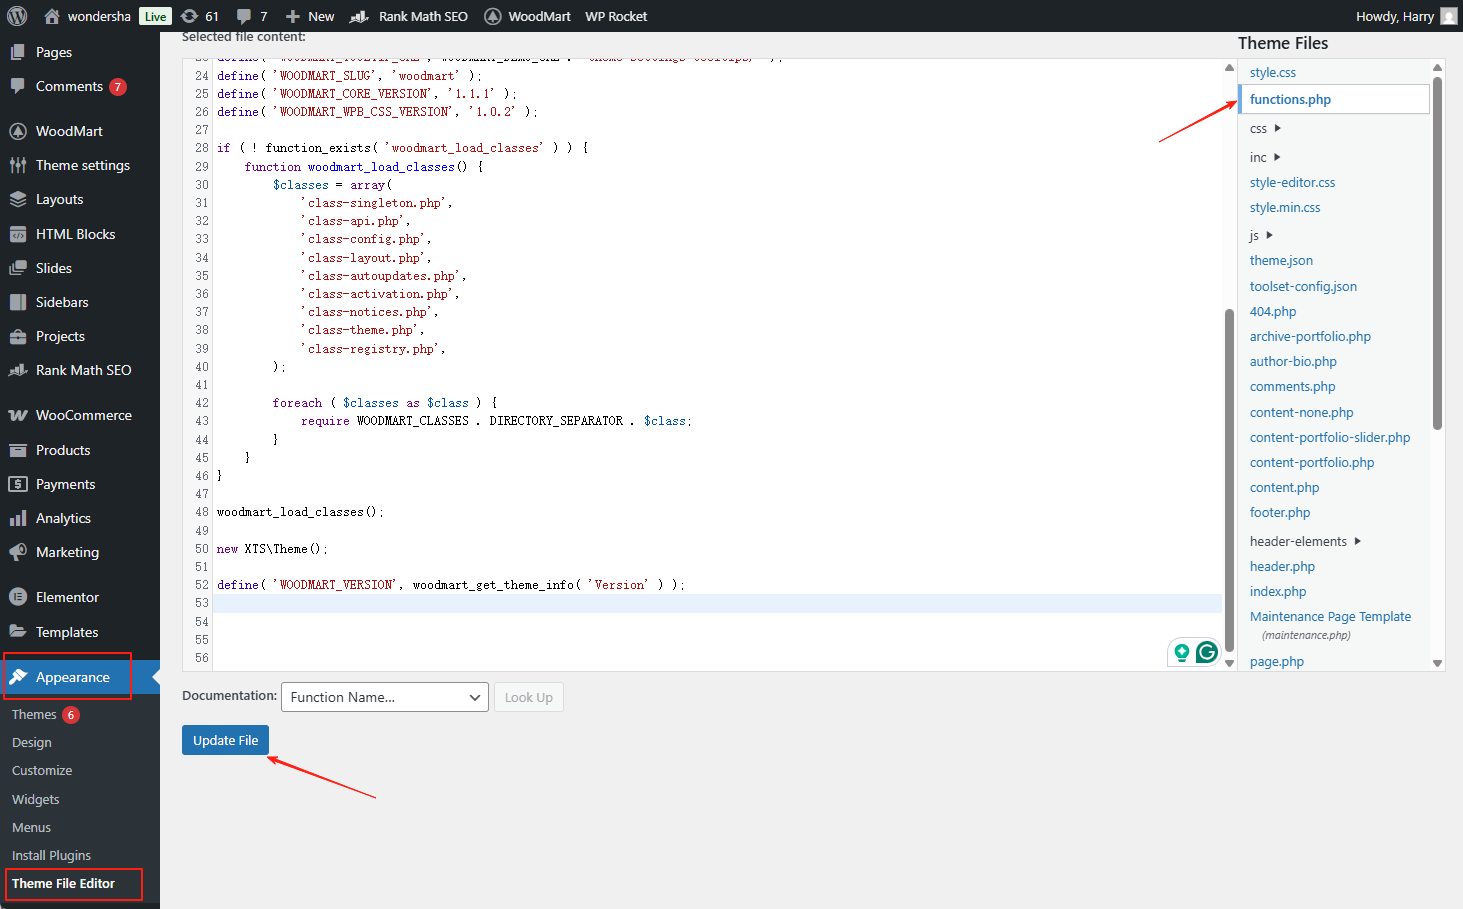Screen dimensions: 1463x909
Task: Open the Function Name documentation dropdown
Action: coord(384,697)
